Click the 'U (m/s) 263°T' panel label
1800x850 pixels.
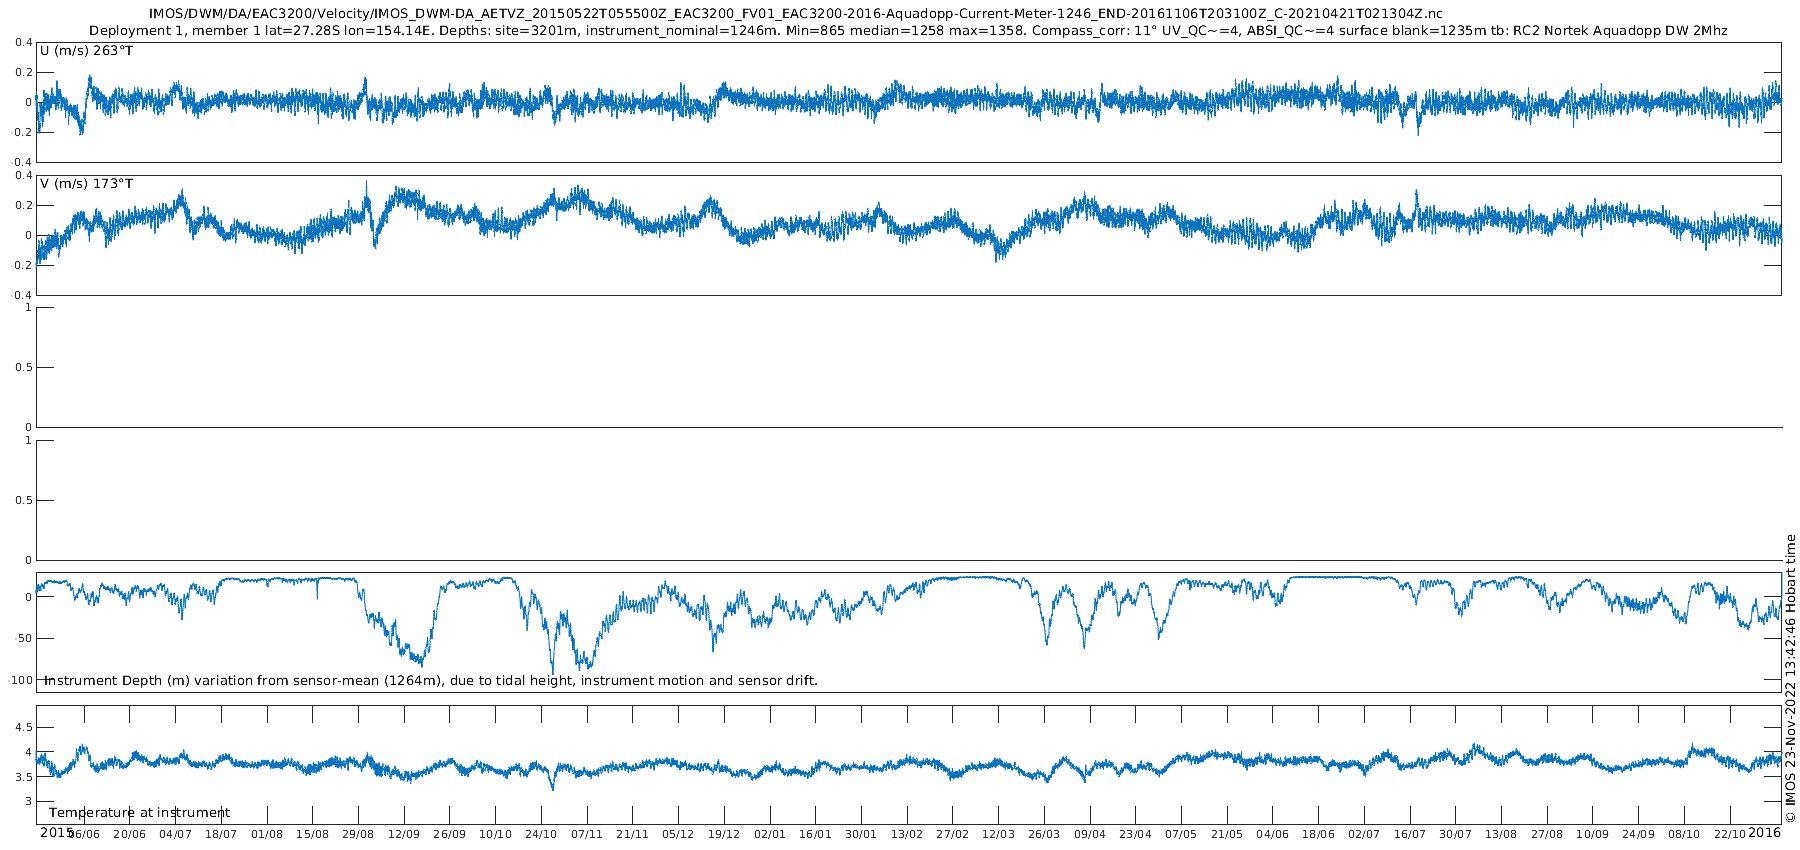(x=86, y=50)
